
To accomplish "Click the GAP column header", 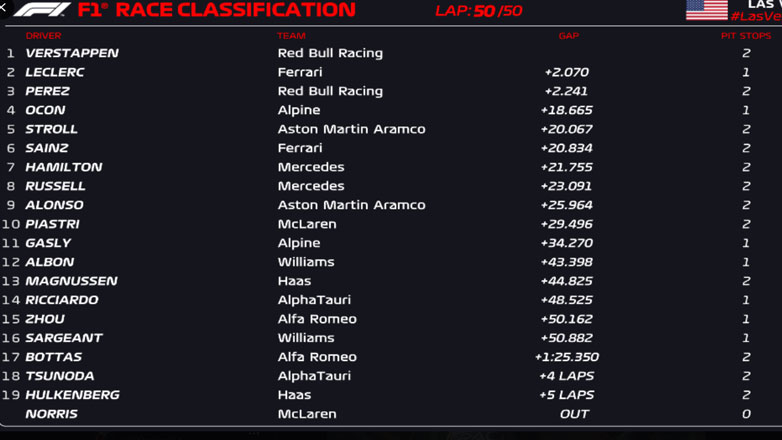I will tap(568, 36).
